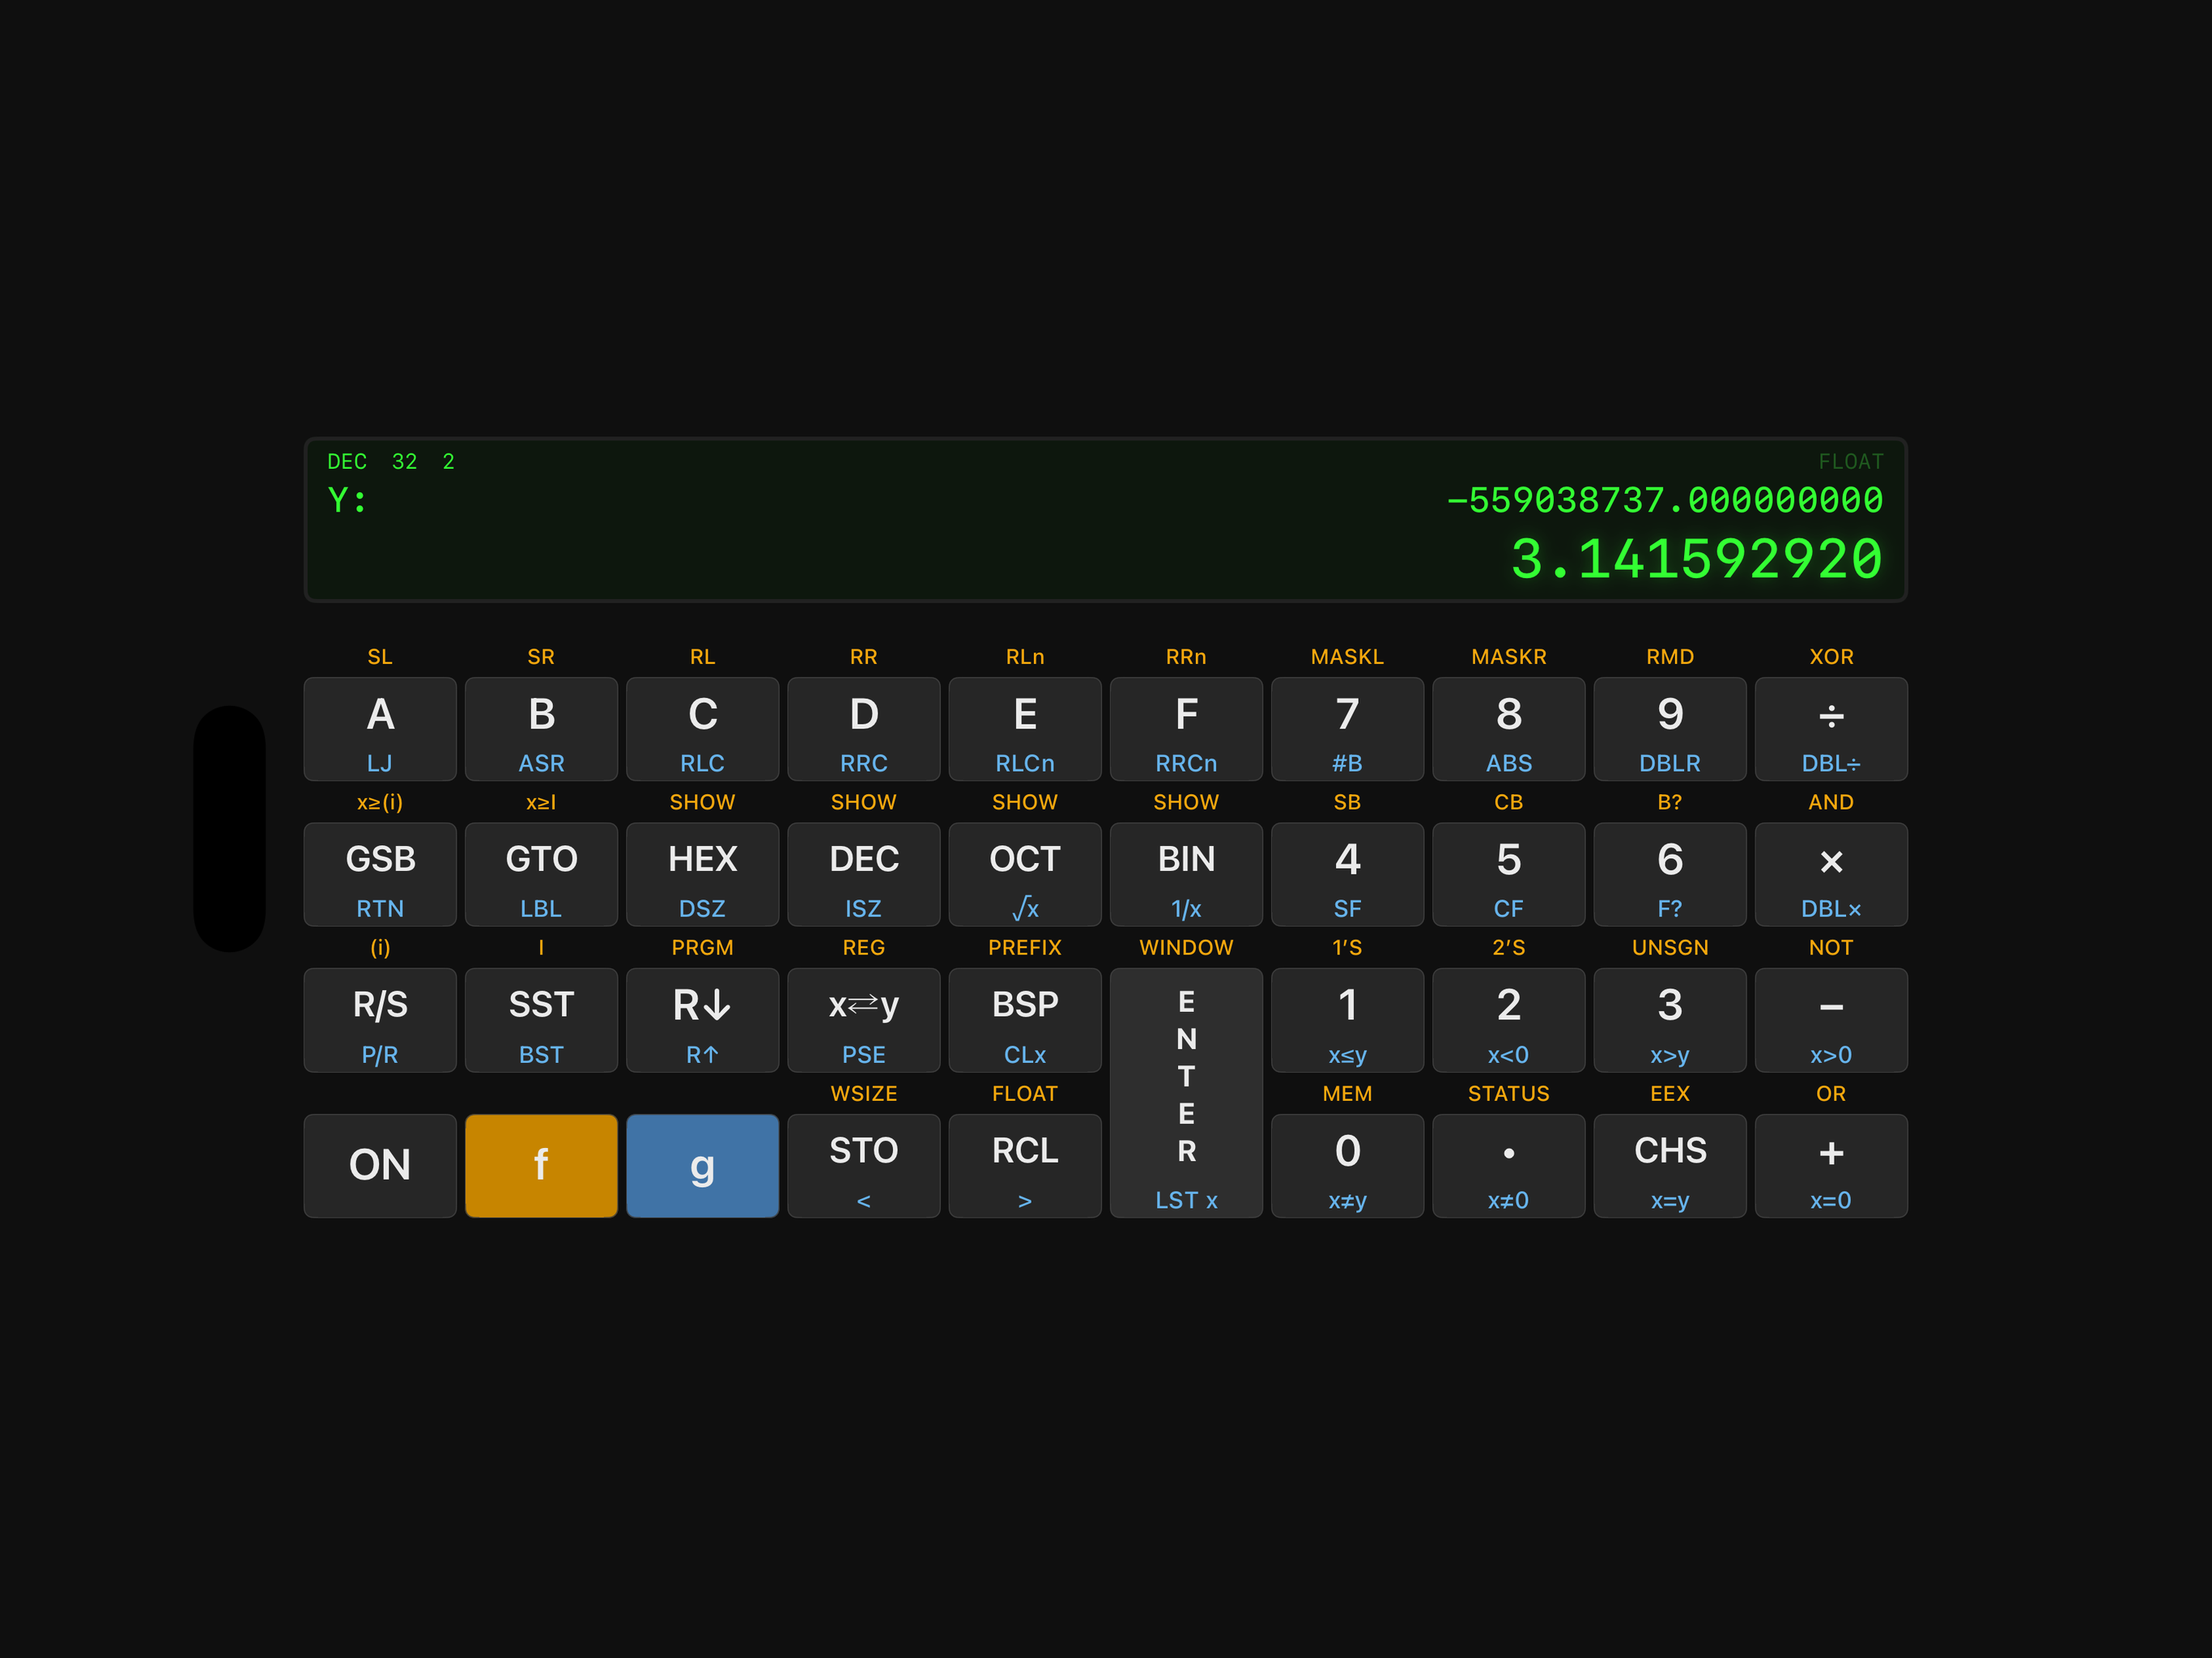The width and height of the screenshot is (2212, 1658).
Task: Tap the number 8 key
Action: (x=1508, y=729)
